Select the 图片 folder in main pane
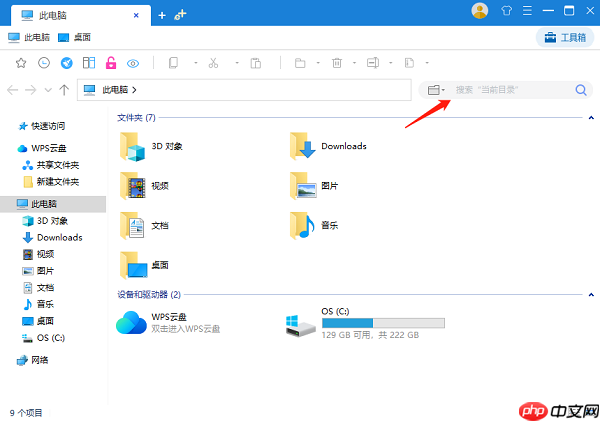600x421 pixels. point(314,186)
